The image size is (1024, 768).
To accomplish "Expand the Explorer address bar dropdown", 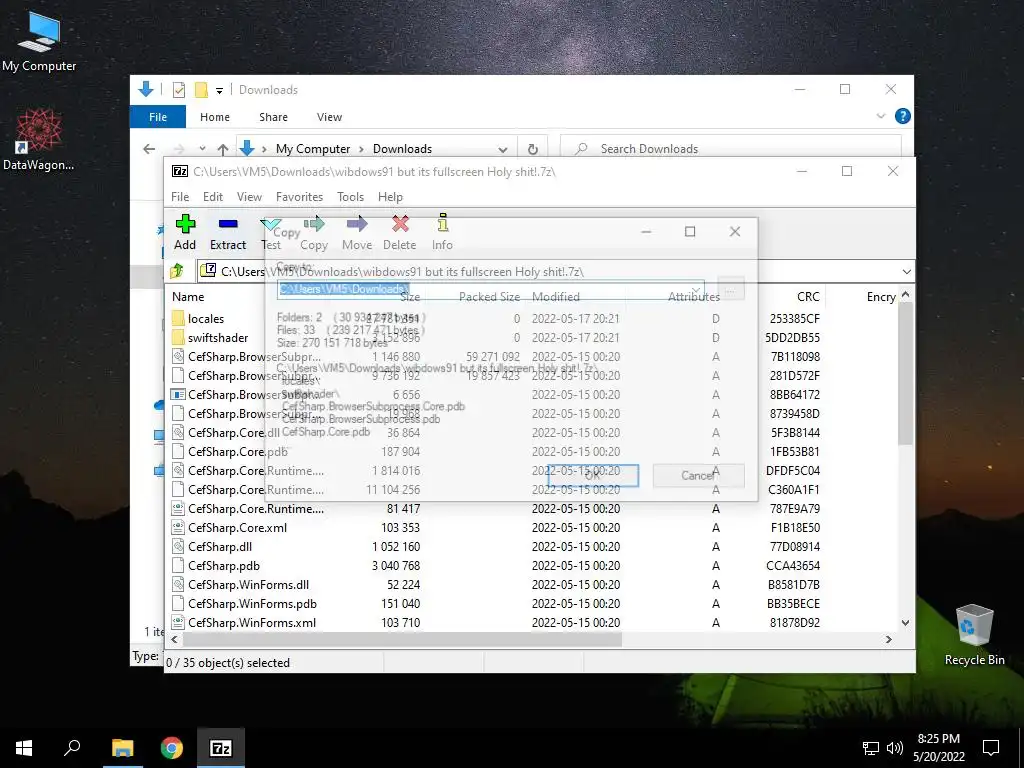I will pos(502,150).
